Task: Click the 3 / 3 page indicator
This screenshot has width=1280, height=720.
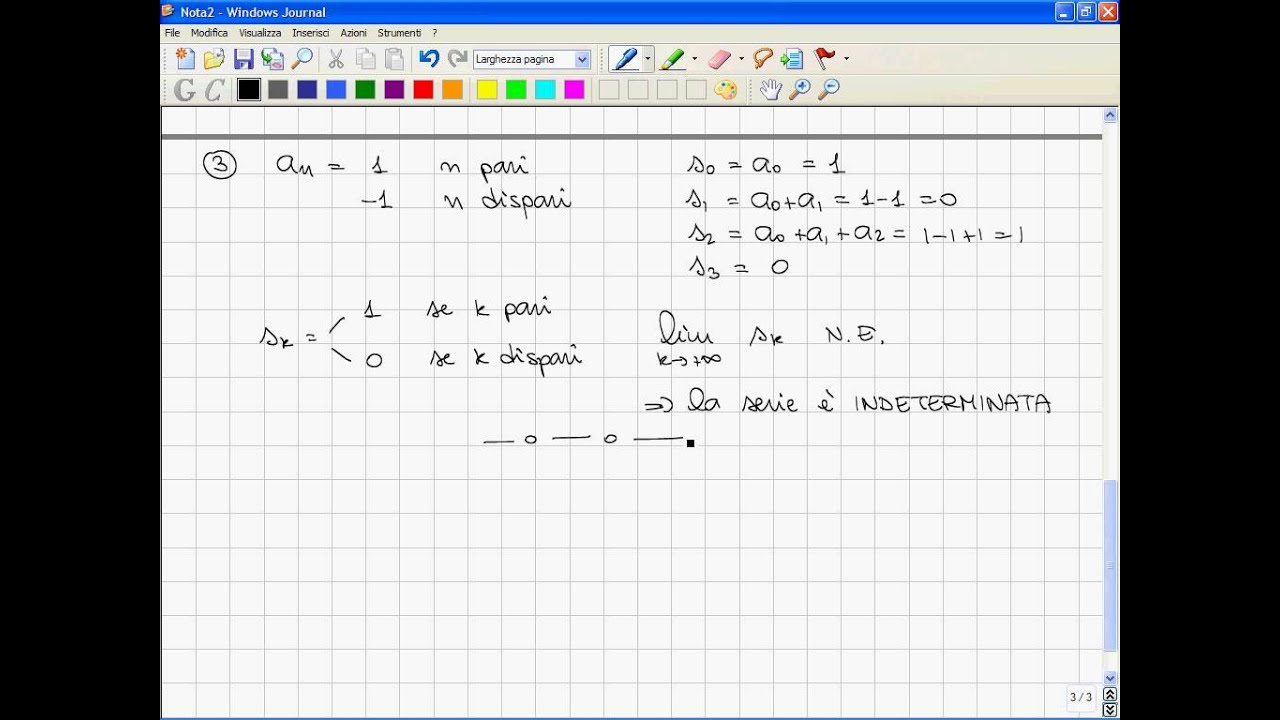Action: click(1081, 697)
